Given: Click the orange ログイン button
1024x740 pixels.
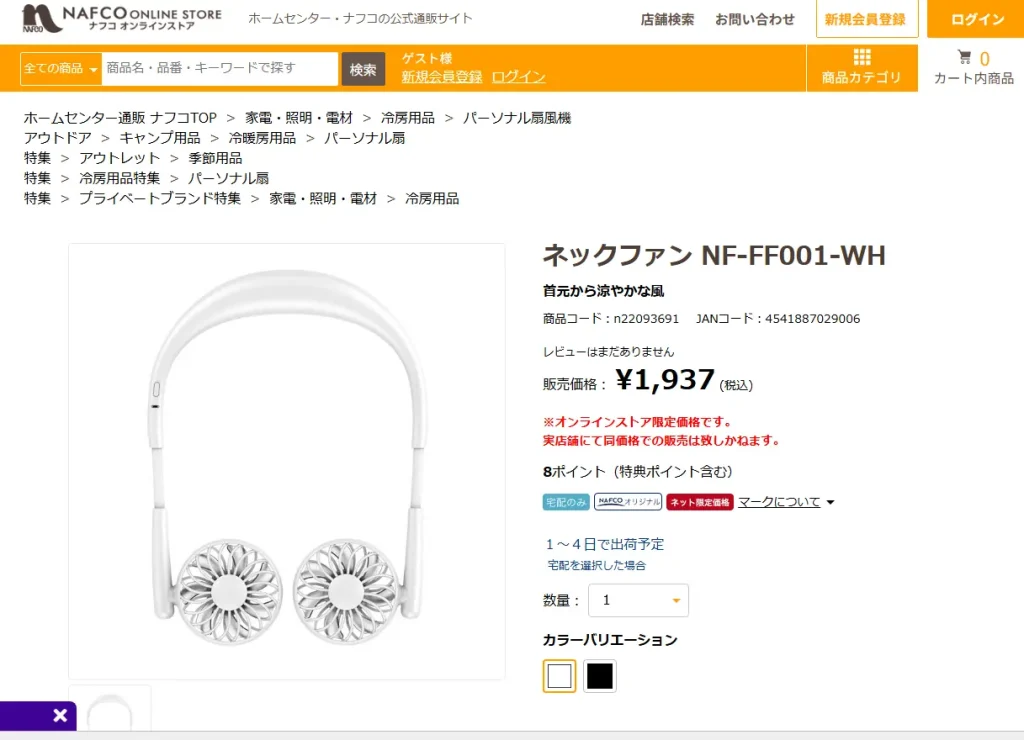Looking at the screenshot, I should coord(976,20).
